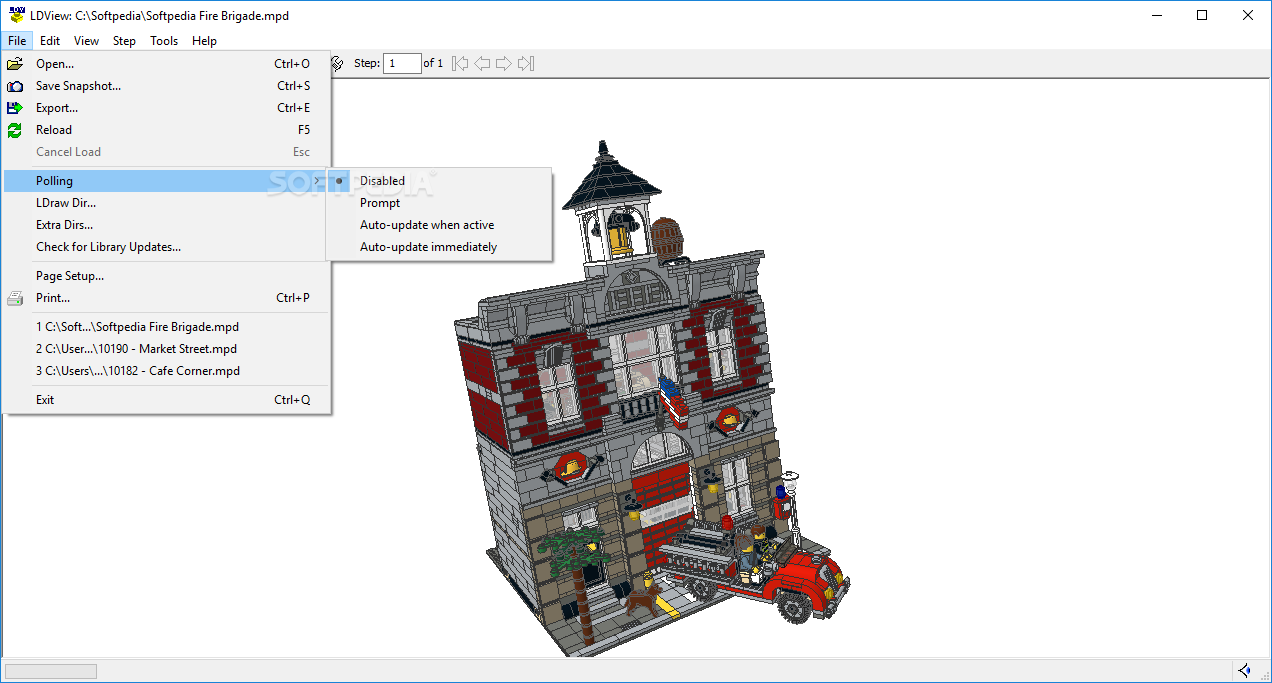Screen dimensions: 1272x683
Task: Expand the Polling submenu
Action: click(166, 181)
